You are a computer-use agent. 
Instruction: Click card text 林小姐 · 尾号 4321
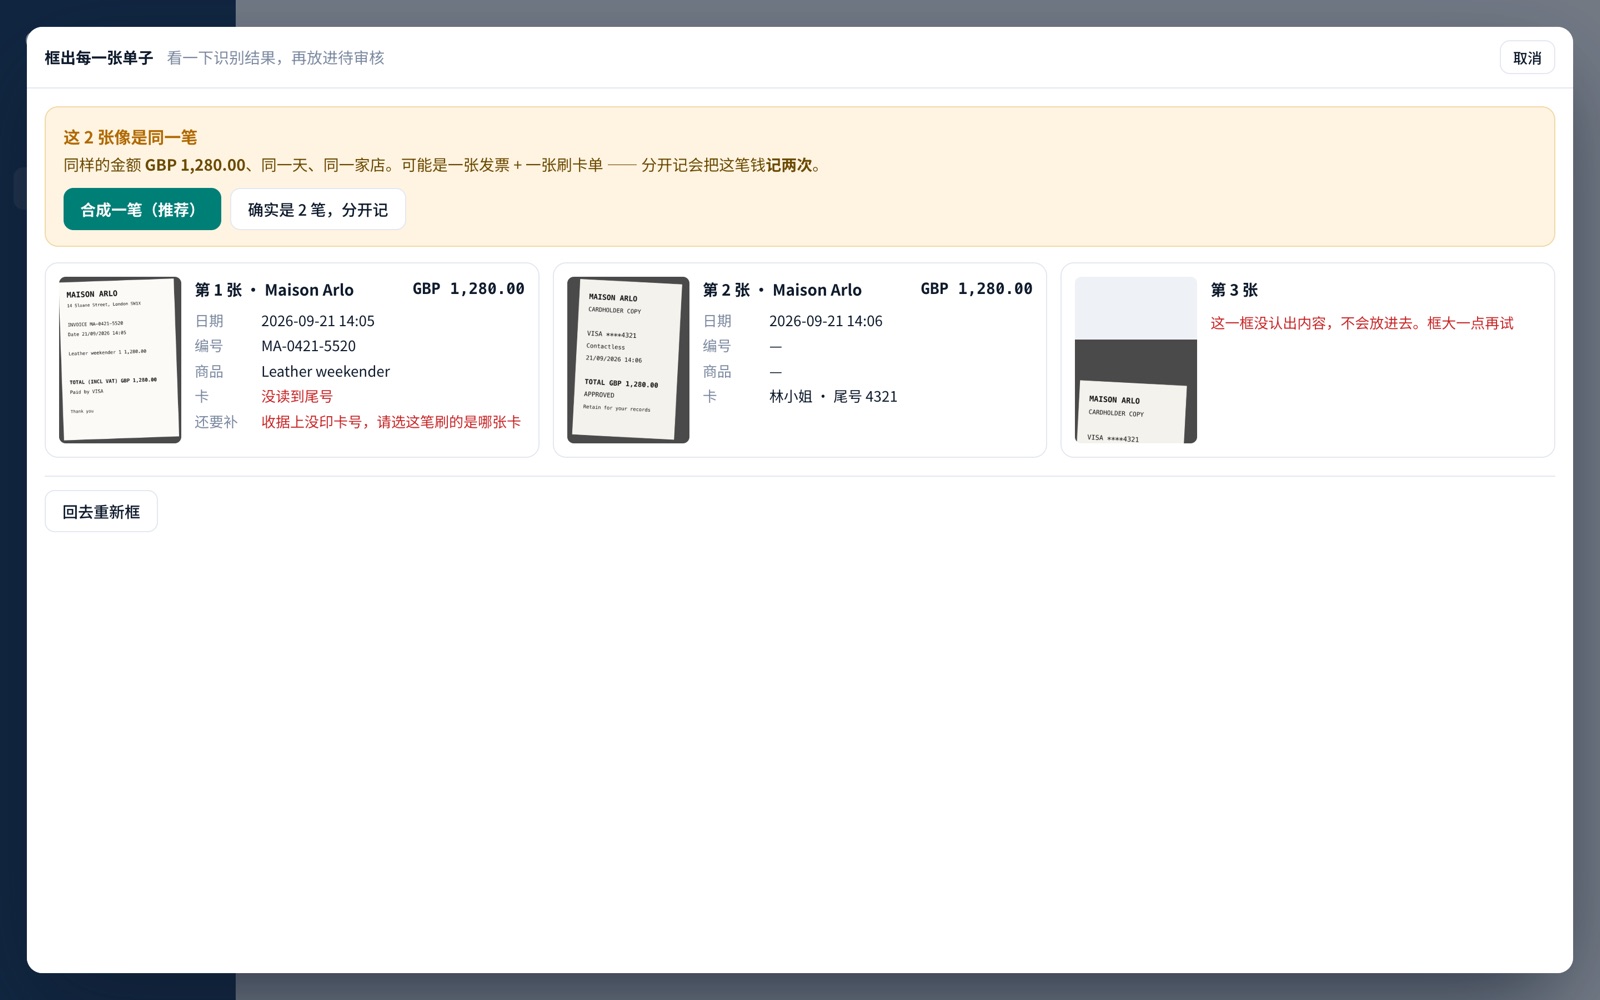(833, 396)
